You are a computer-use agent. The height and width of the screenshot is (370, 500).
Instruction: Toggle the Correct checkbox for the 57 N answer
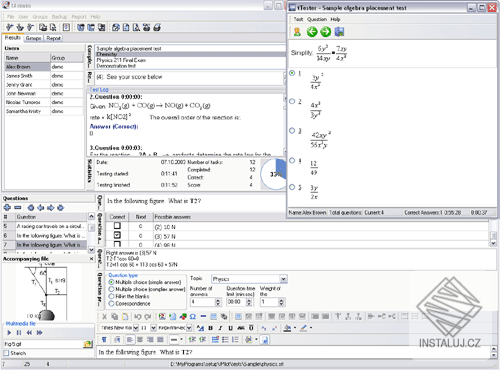(x=117, y=235)
